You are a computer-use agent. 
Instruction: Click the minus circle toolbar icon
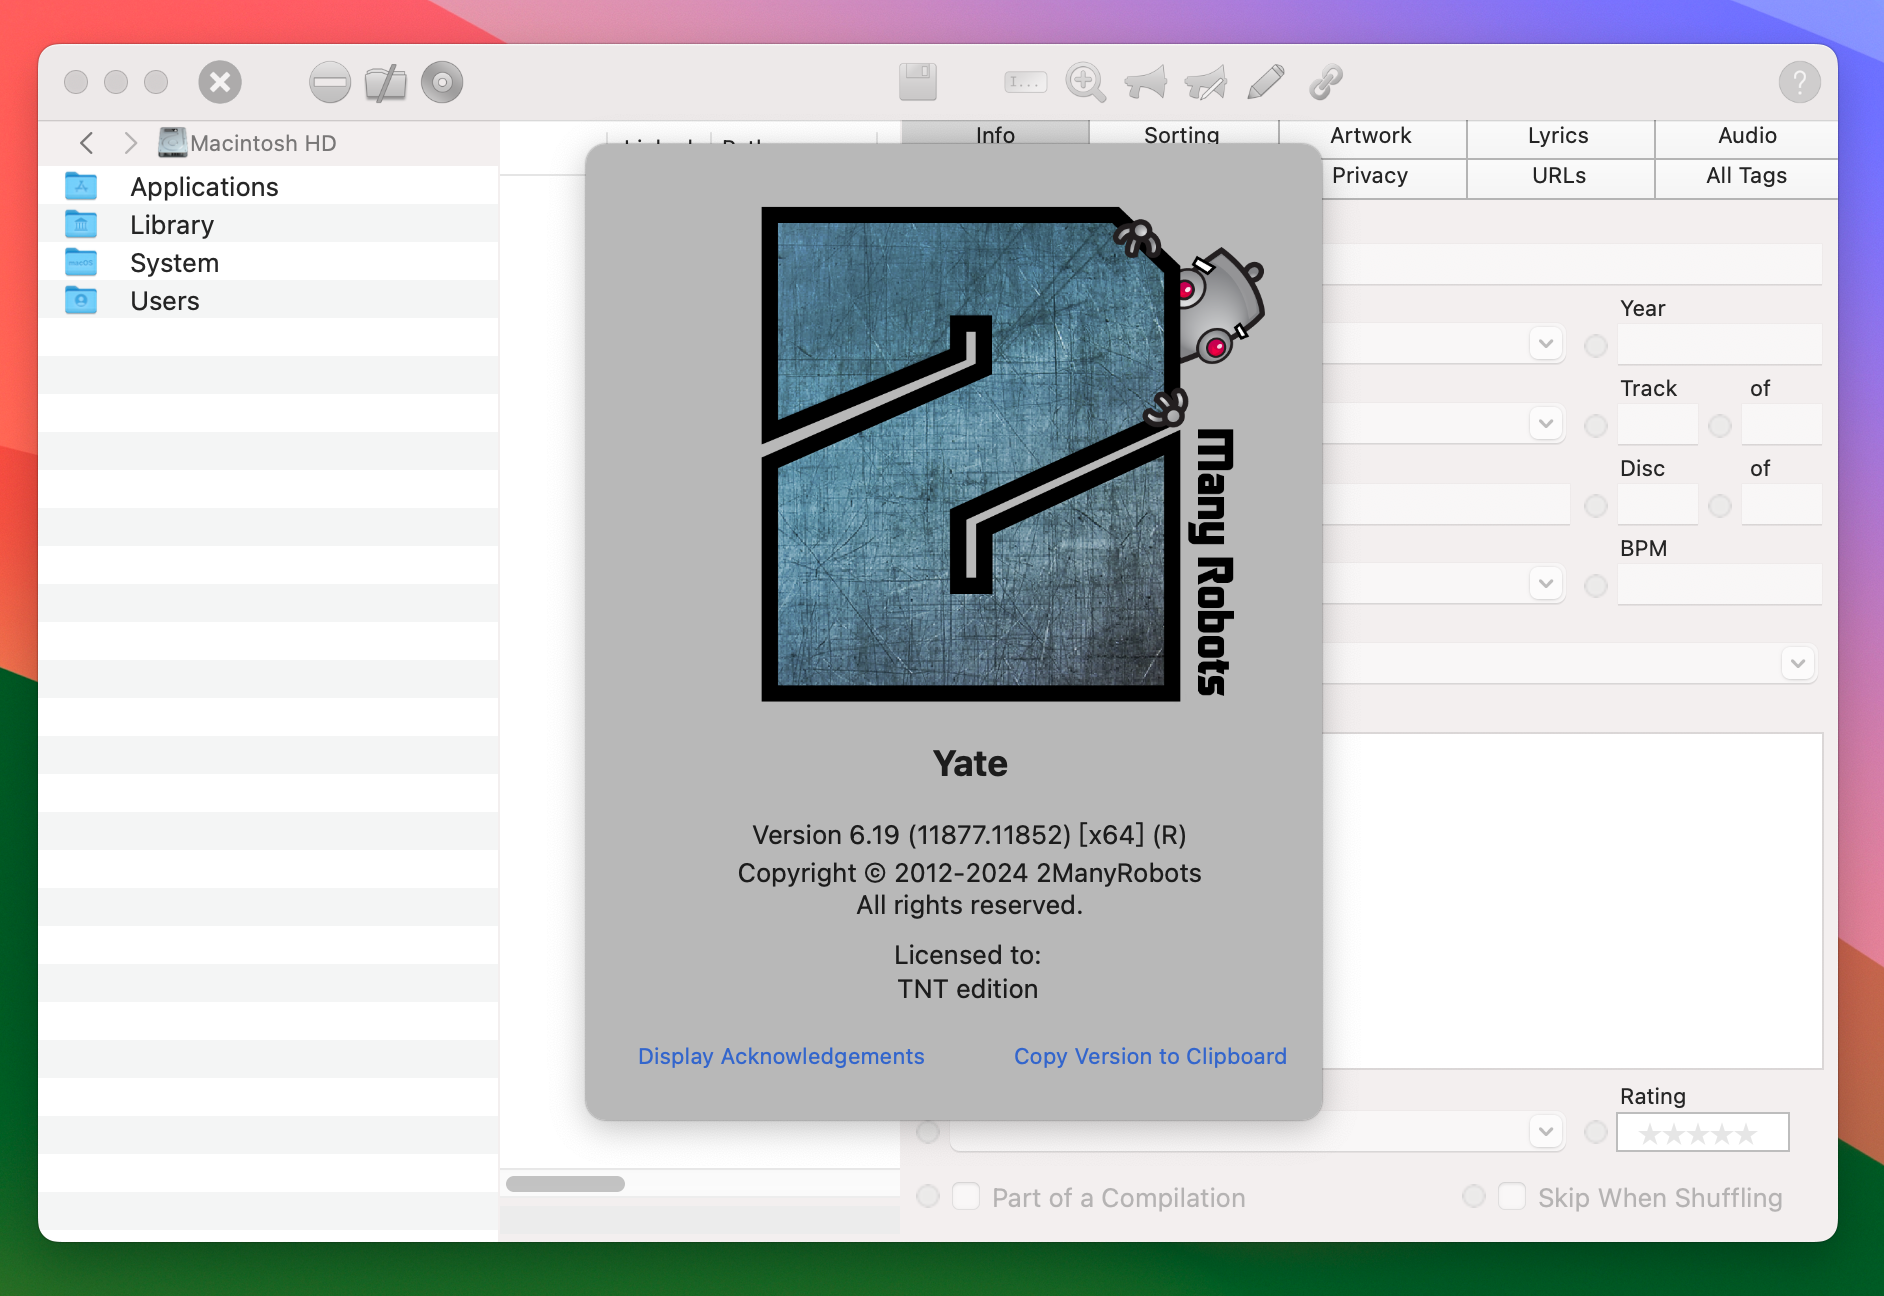click(x=329, y=82)
